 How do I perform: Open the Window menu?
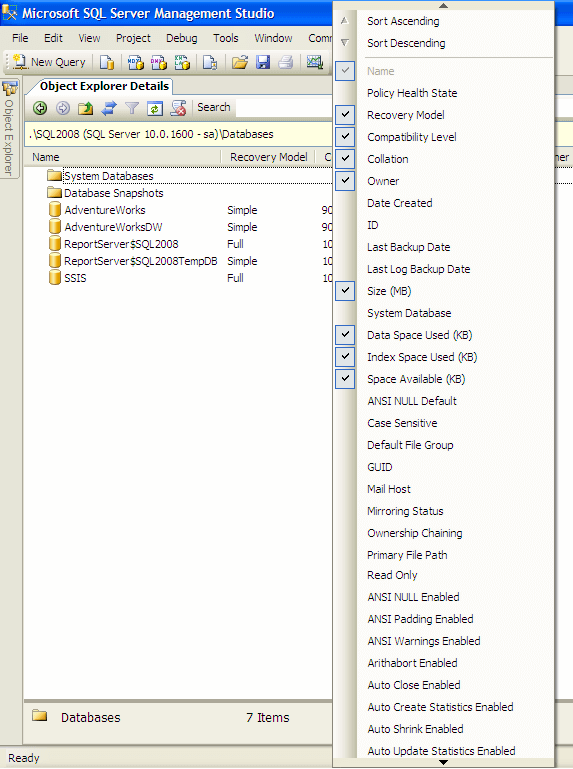point(273,38)
